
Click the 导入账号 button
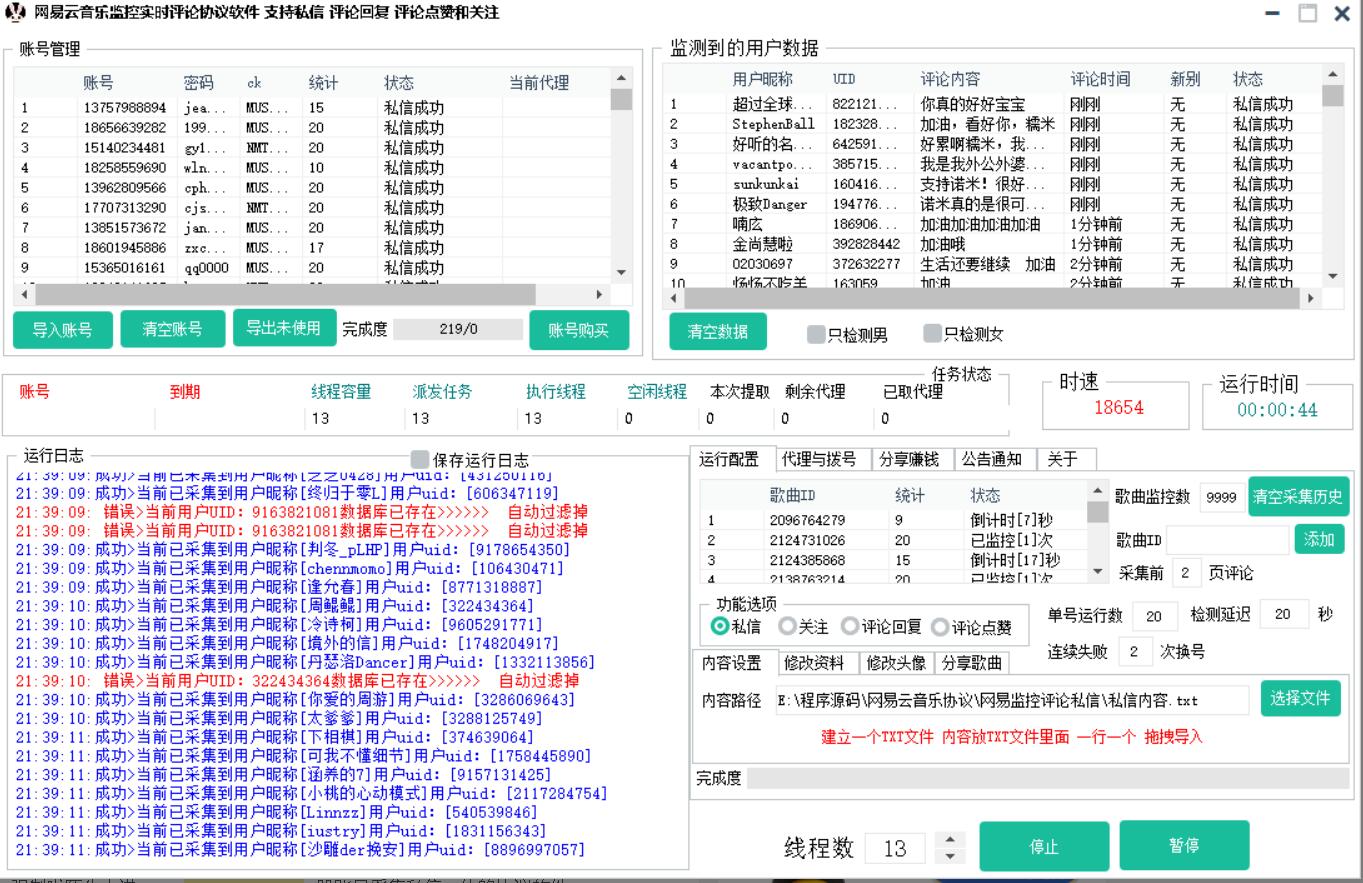click(x=62, y=330)
